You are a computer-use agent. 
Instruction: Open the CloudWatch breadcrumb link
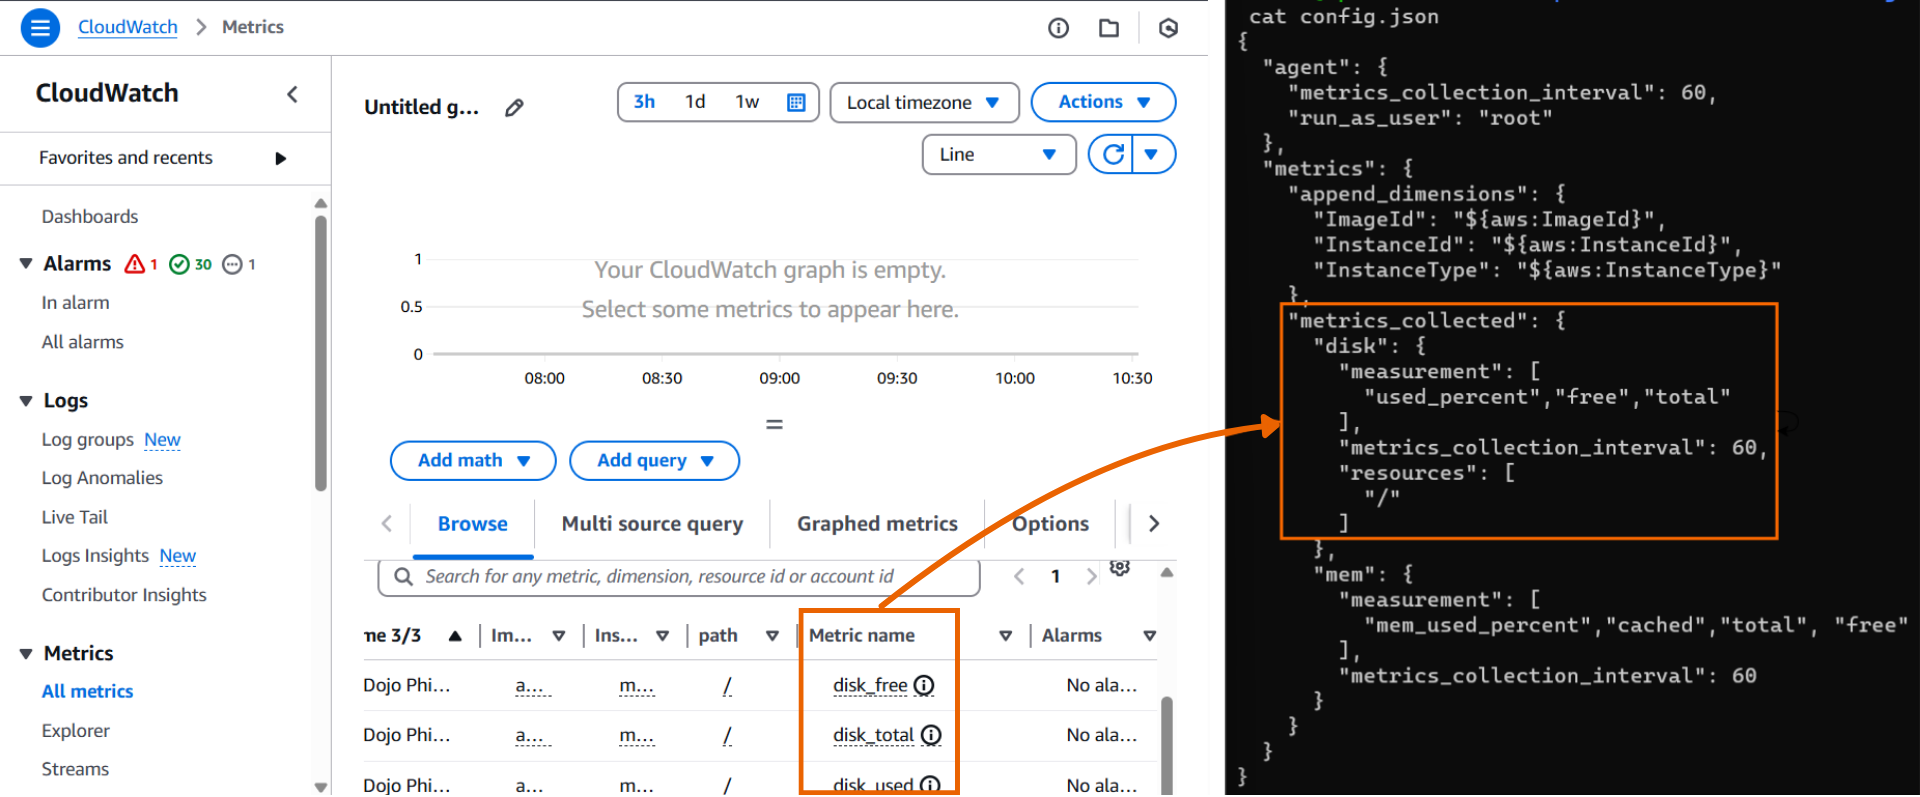(x=128, y=27)
